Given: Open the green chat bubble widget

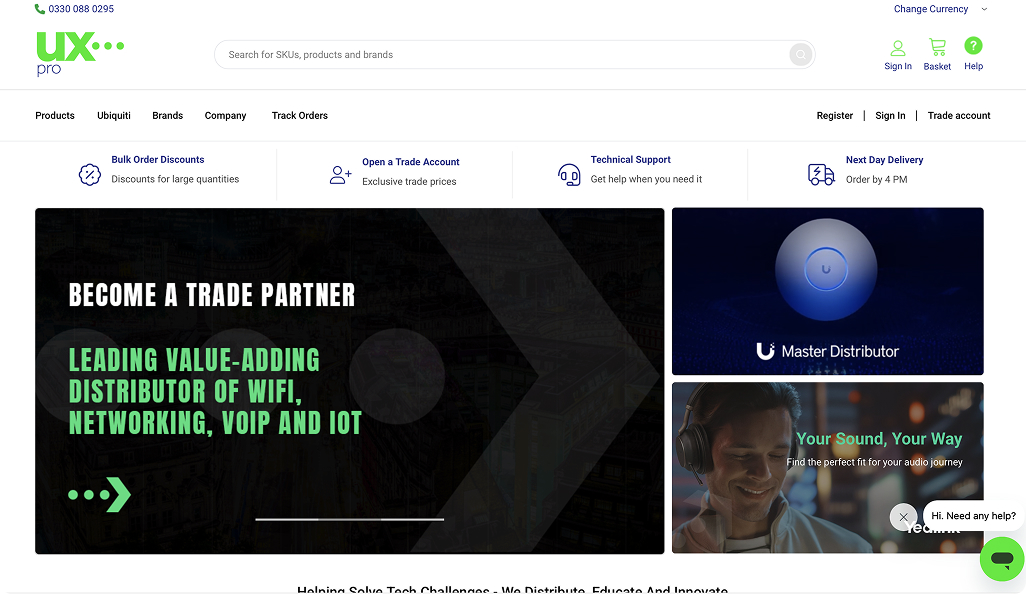Looking at the screenshot, I should (1001, 558).
